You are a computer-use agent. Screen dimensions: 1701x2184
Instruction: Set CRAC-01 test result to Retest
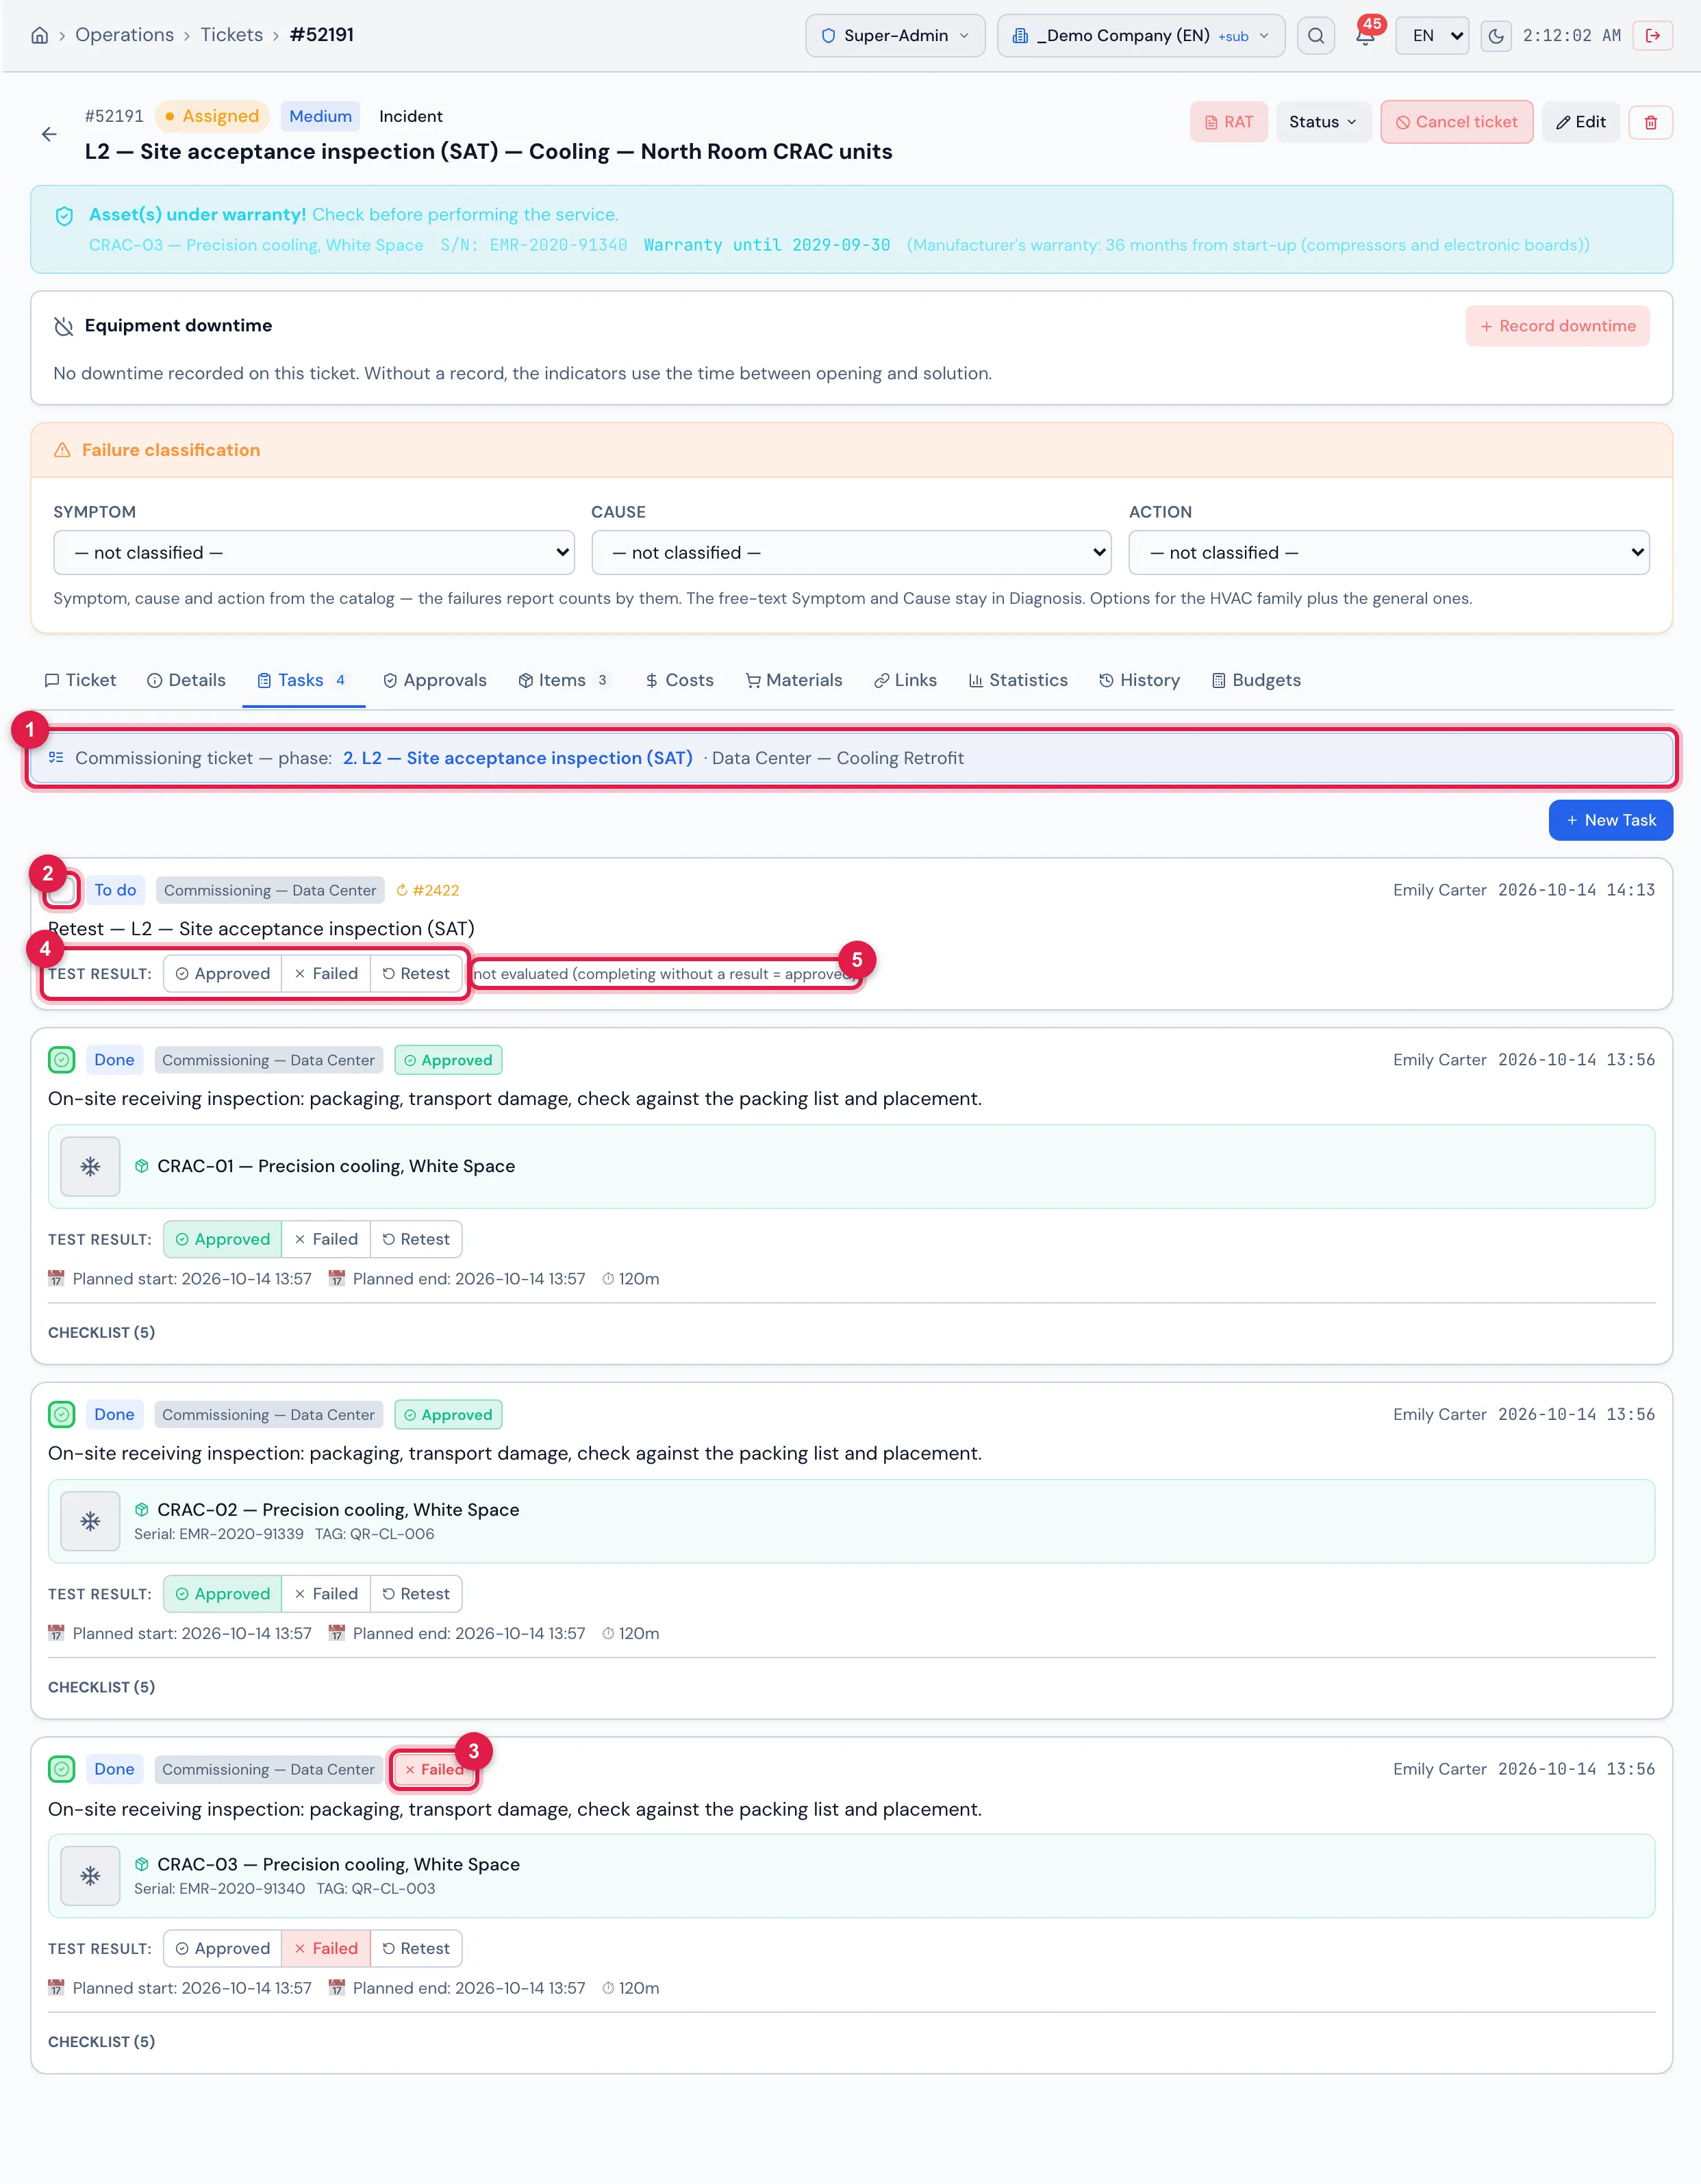[x=416, y=1239]
